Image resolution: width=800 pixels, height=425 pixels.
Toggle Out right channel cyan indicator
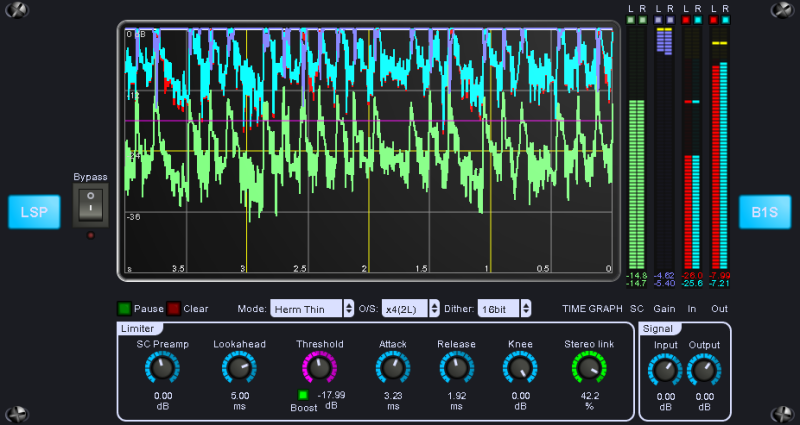click(725, 20)
